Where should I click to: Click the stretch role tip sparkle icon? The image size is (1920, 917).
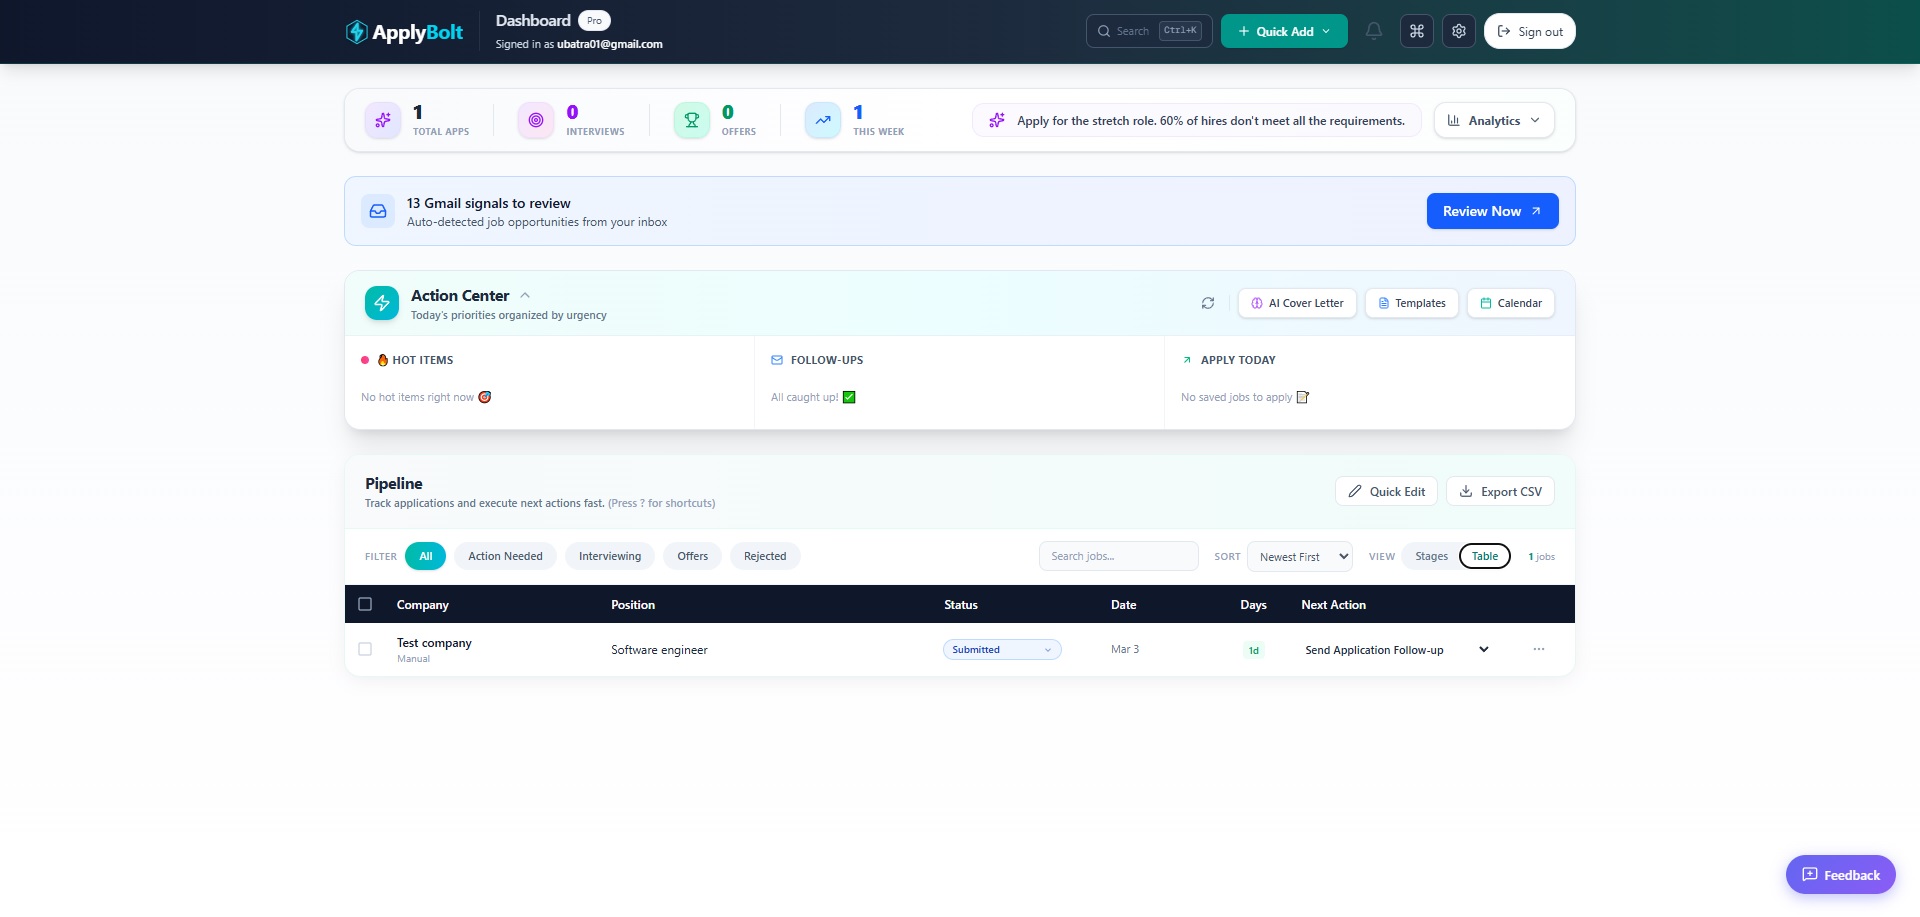coord(997,121)
